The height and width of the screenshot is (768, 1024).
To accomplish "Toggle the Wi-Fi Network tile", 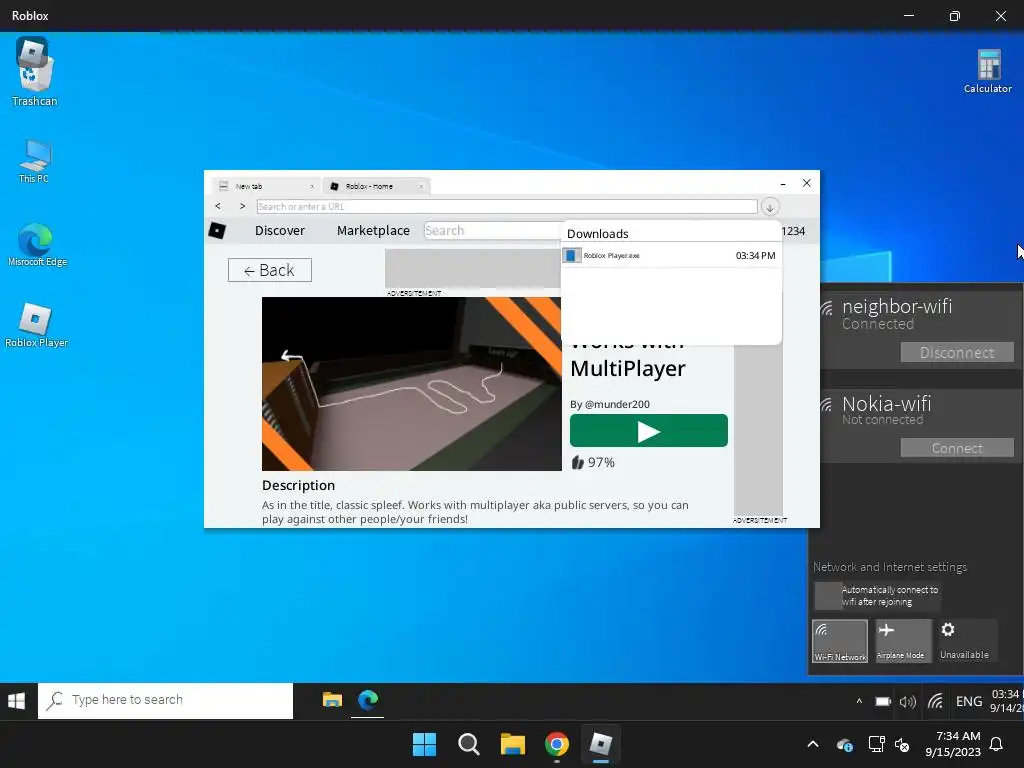I will tap(840, 641).
